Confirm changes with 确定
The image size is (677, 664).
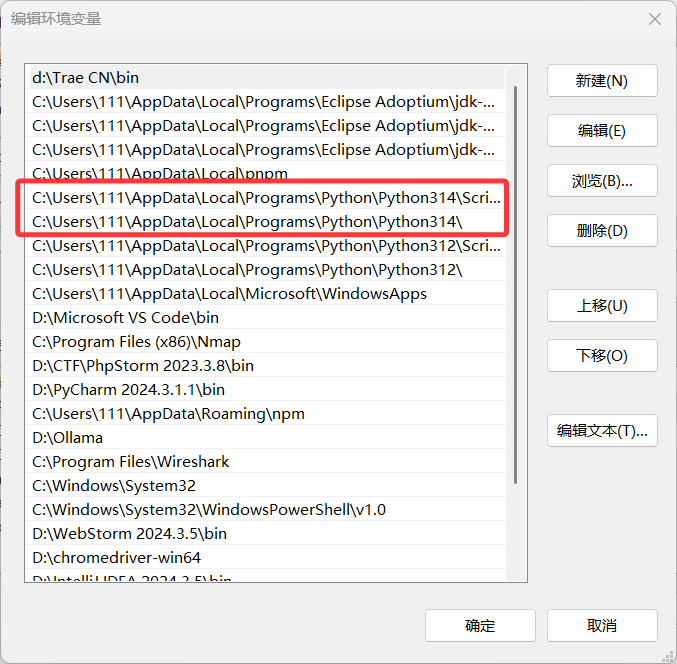tap(480, 626)
